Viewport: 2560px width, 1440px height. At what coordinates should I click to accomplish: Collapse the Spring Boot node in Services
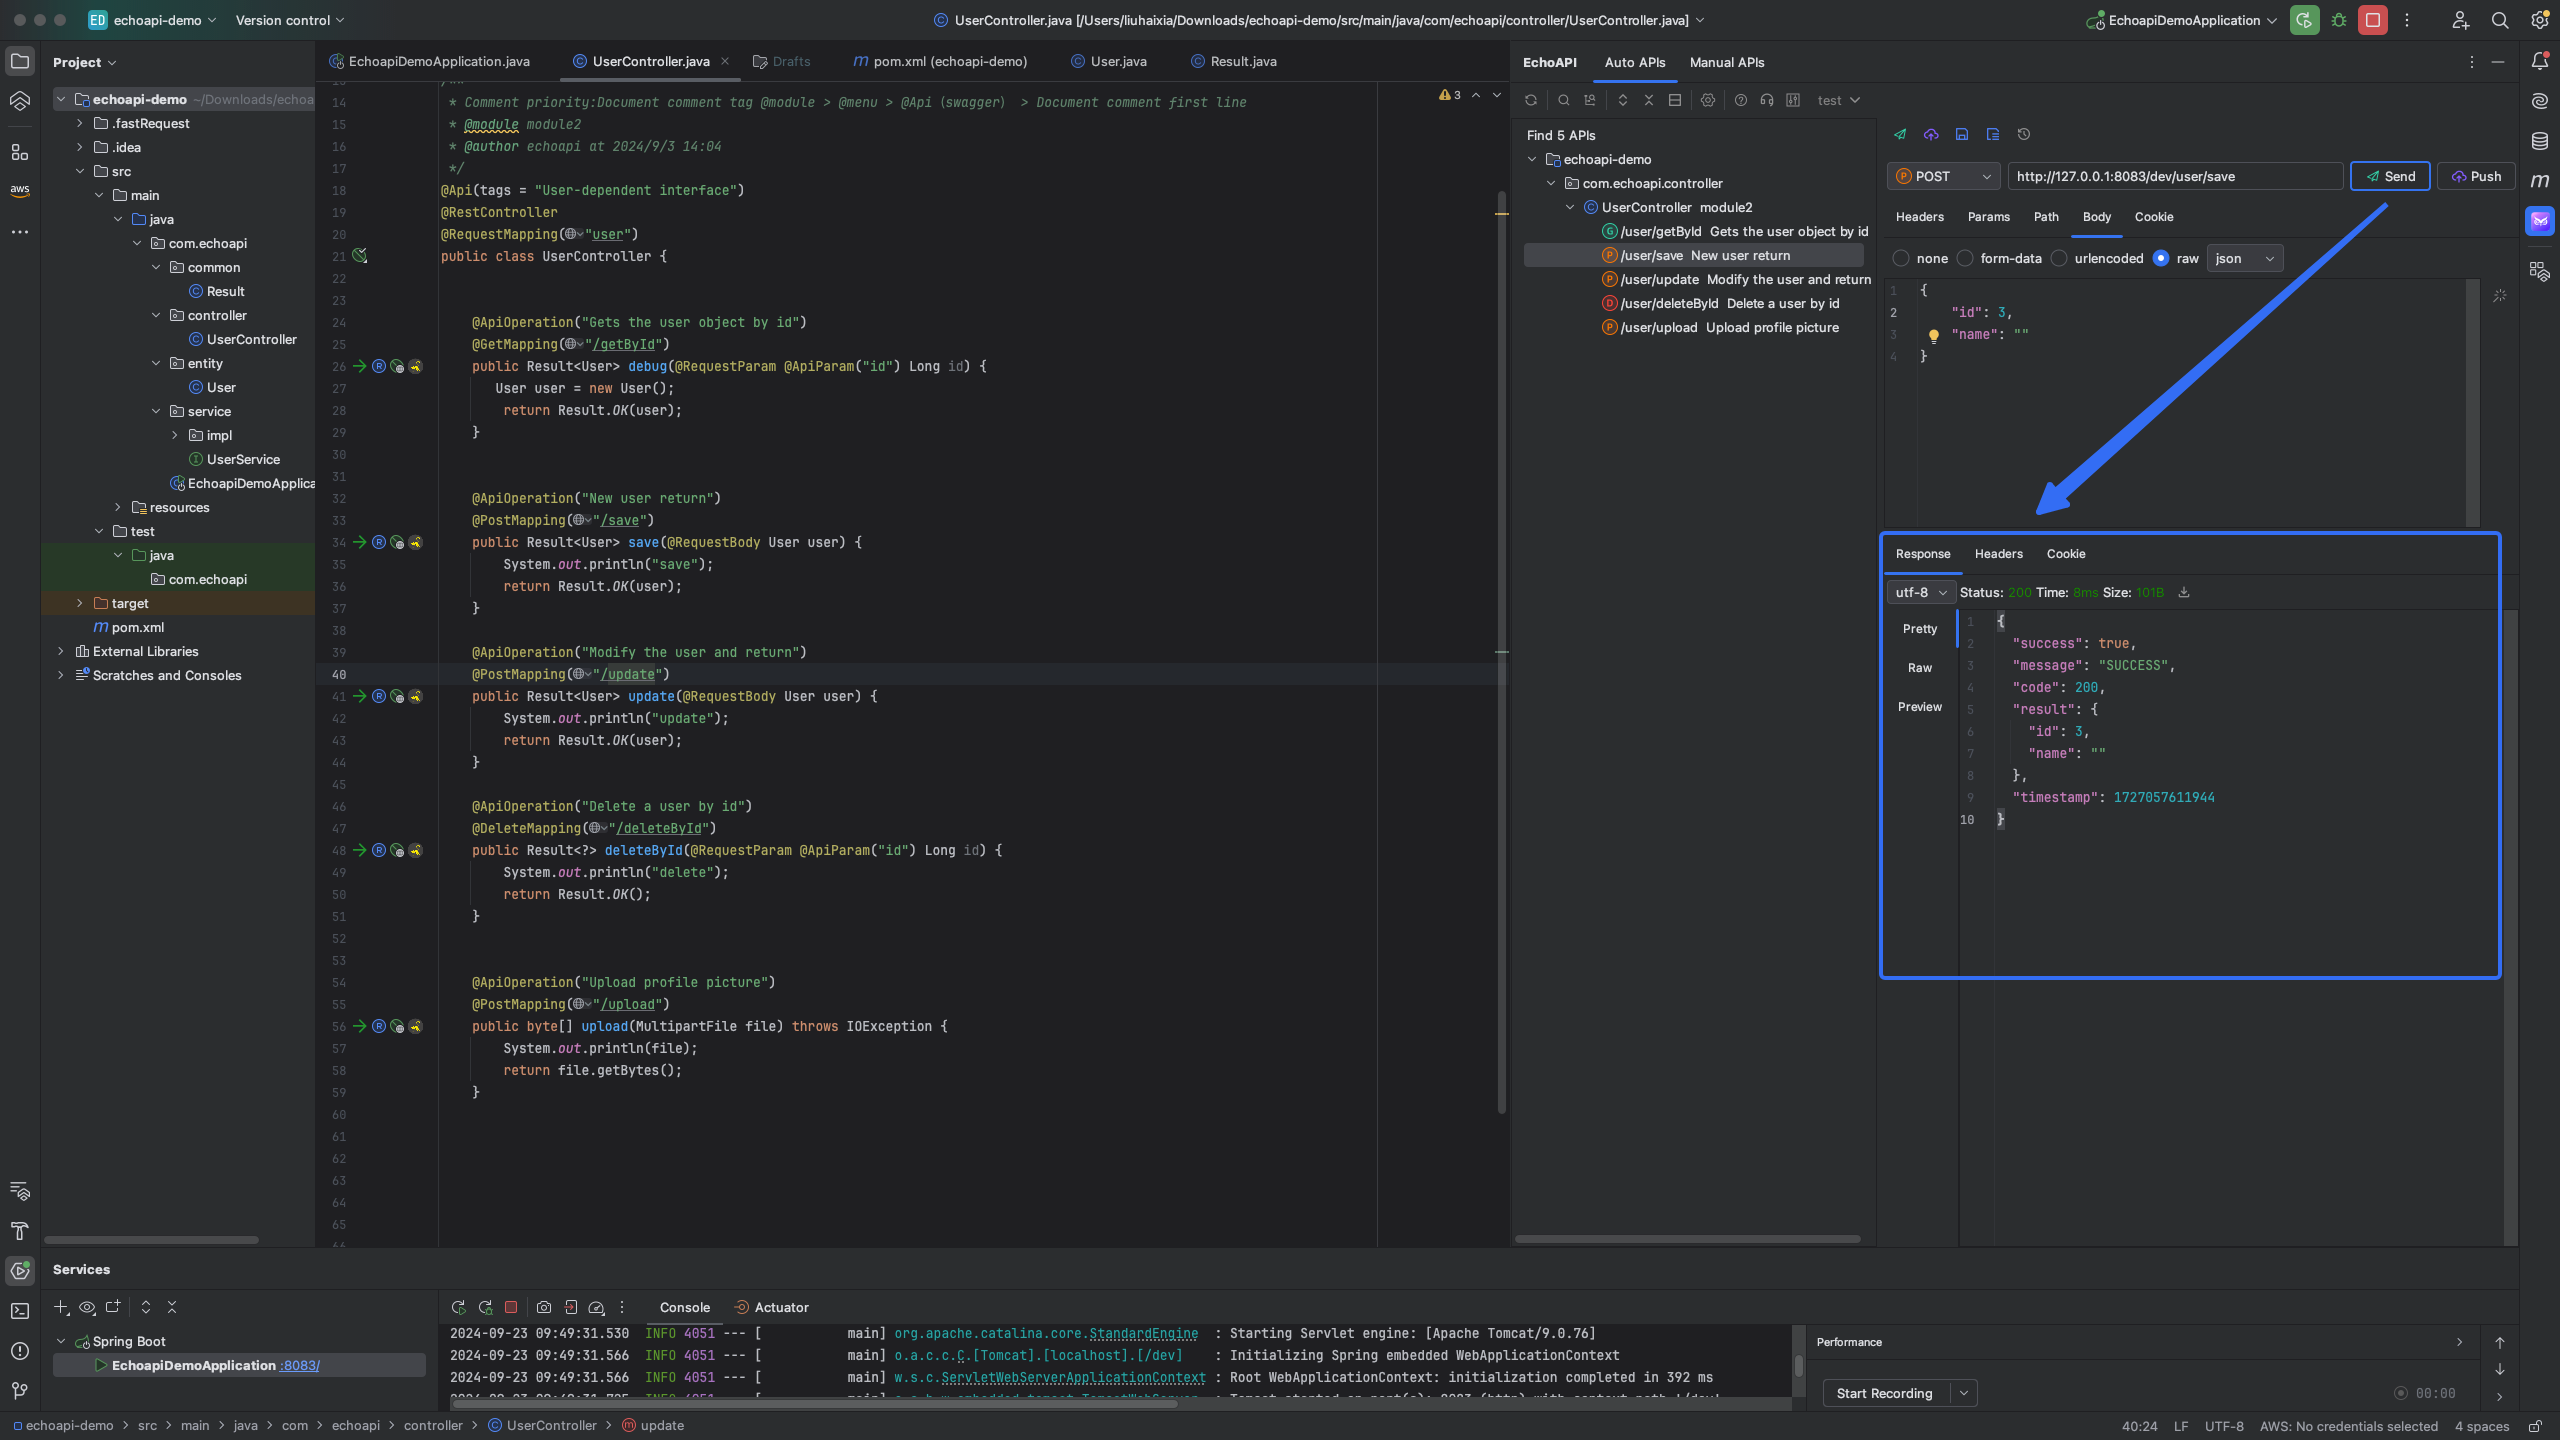tap(61, 1341)
